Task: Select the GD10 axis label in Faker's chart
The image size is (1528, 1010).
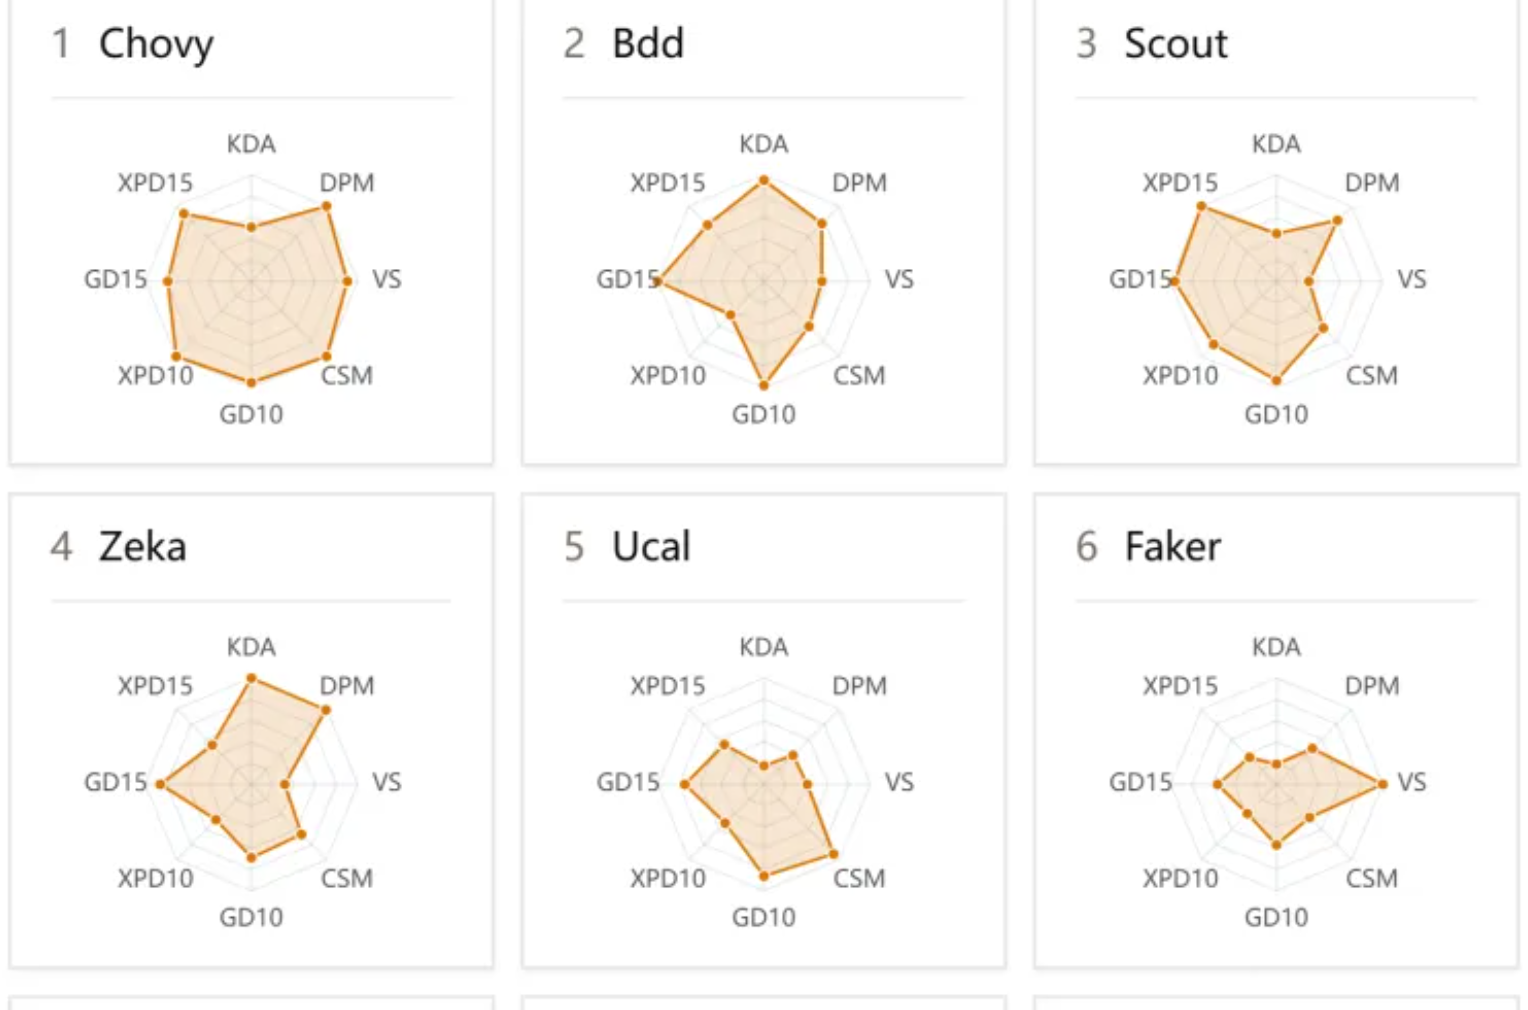Action: (x=1276, y=917)
